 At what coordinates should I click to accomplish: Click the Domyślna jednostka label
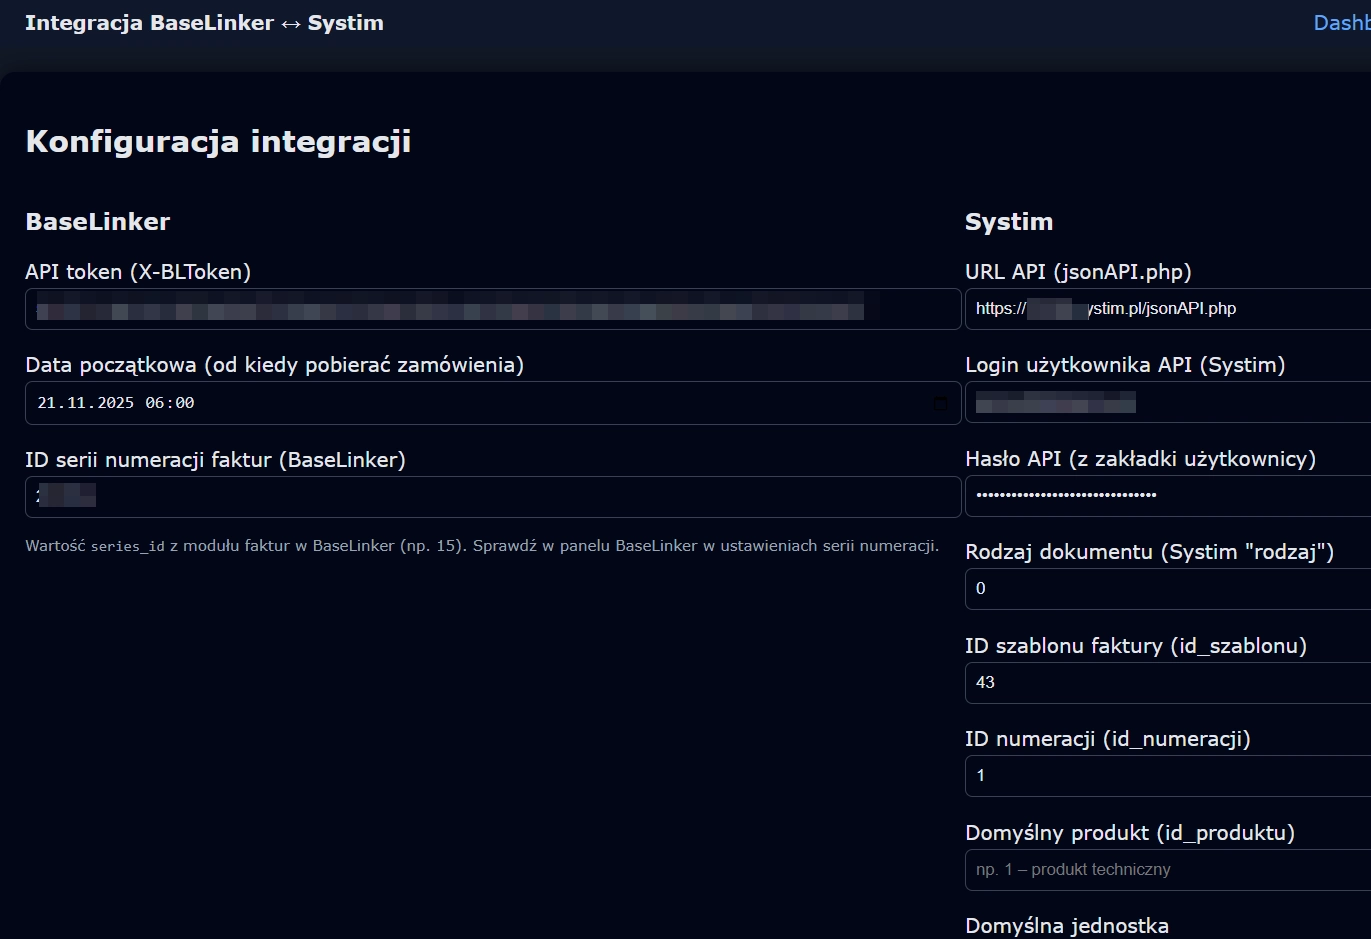click(x=1066, y=924)
